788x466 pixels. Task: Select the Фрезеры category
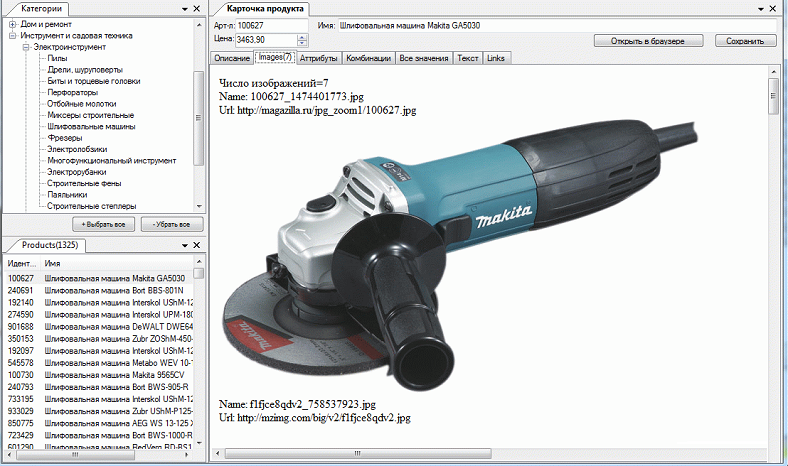coord(64,138)
